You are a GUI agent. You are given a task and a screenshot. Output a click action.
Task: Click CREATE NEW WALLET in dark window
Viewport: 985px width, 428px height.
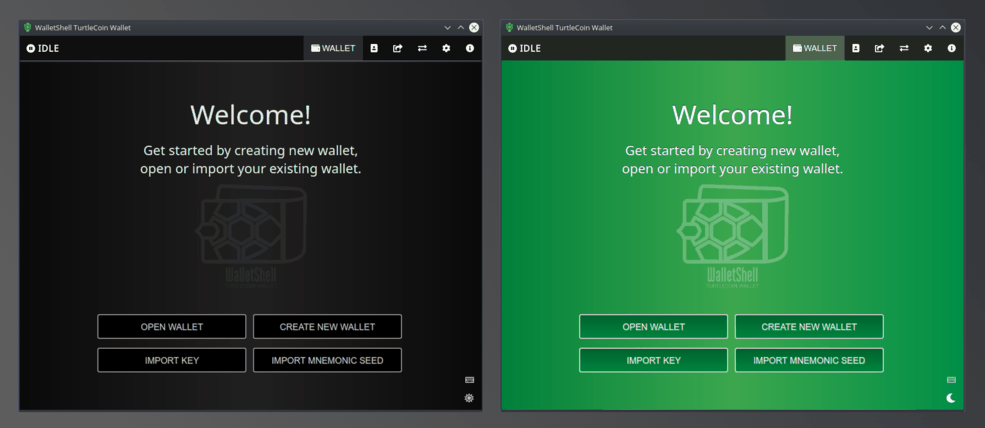pyautogui.click(x=327, y=327)
